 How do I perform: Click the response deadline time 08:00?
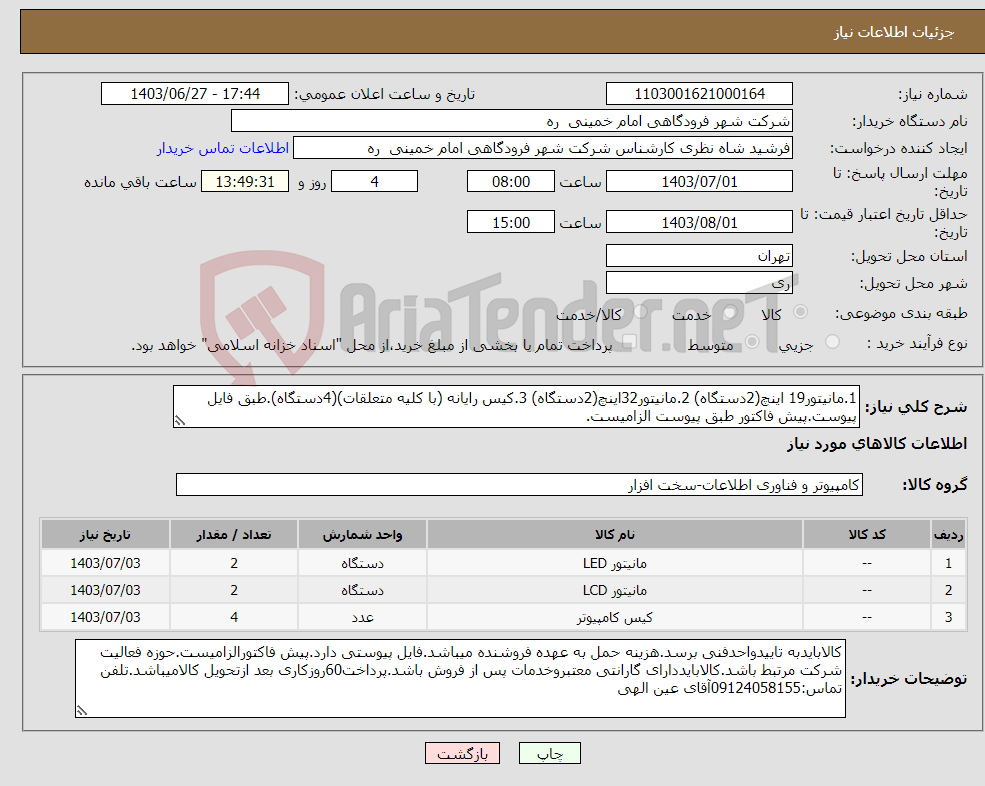(x=511, y=182)
